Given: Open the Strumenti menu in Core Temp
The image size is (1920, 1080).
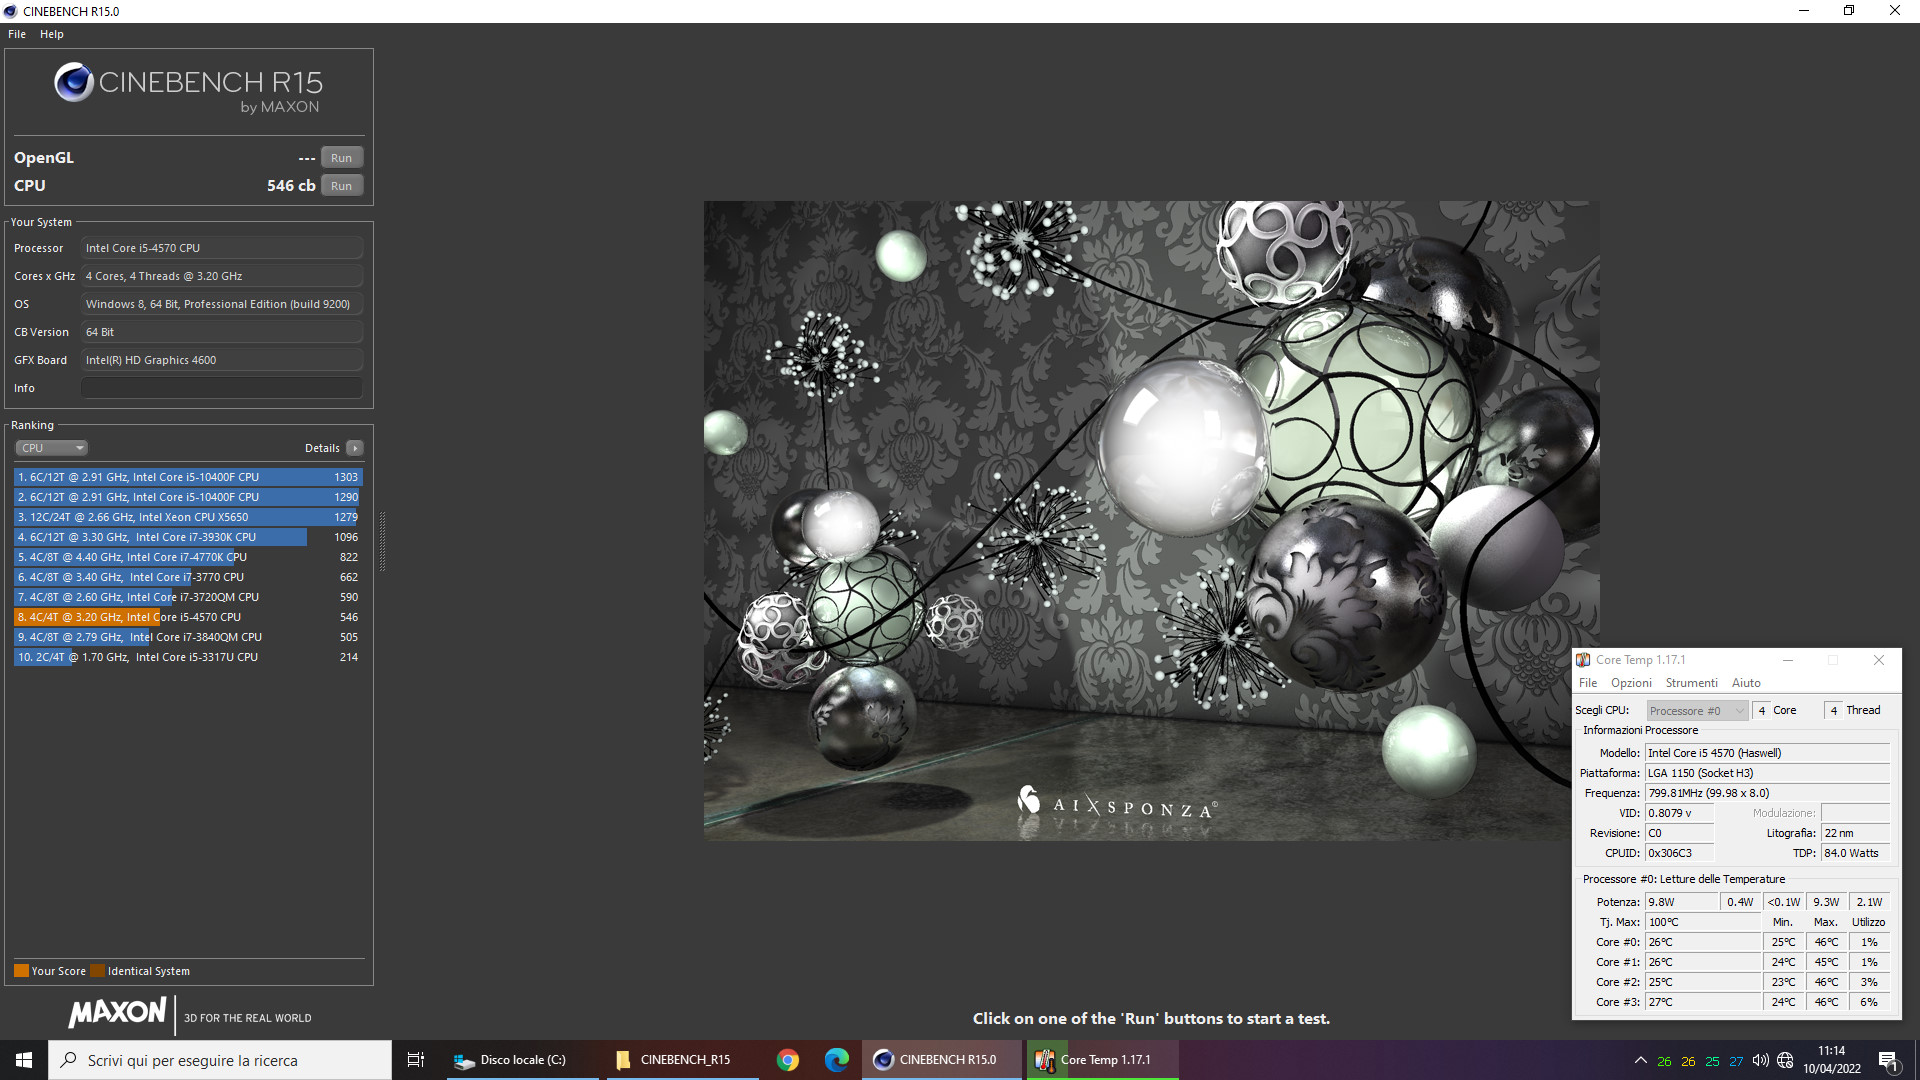Looking at the screenshot, I should tap(1691, 683).
